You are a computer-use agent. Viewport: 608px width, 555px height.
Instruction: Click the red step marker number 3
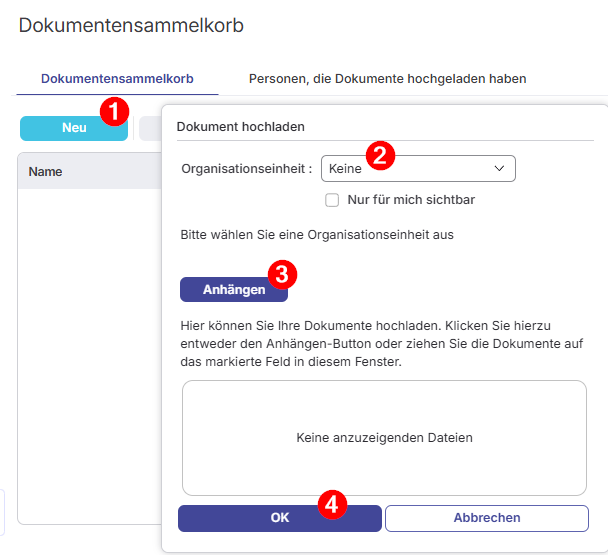point(284,273)
